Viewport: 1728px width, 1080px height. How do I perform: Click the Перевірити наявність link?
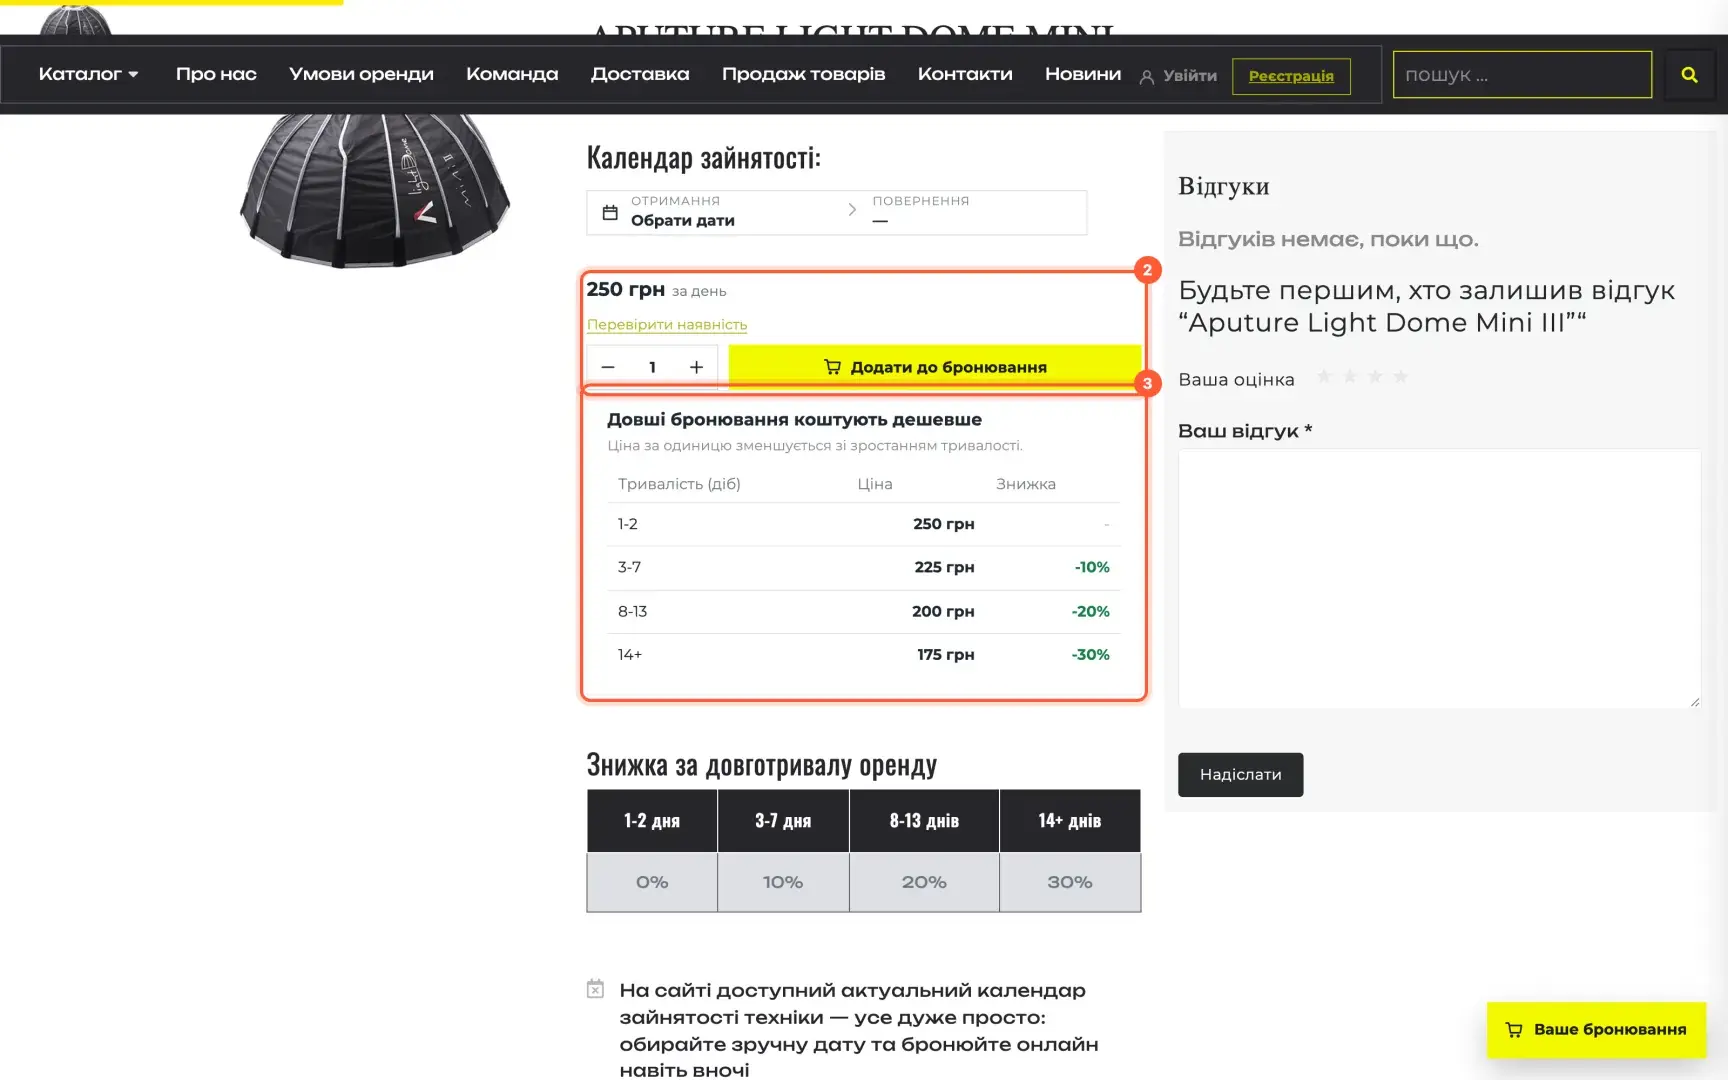[667, 325]
